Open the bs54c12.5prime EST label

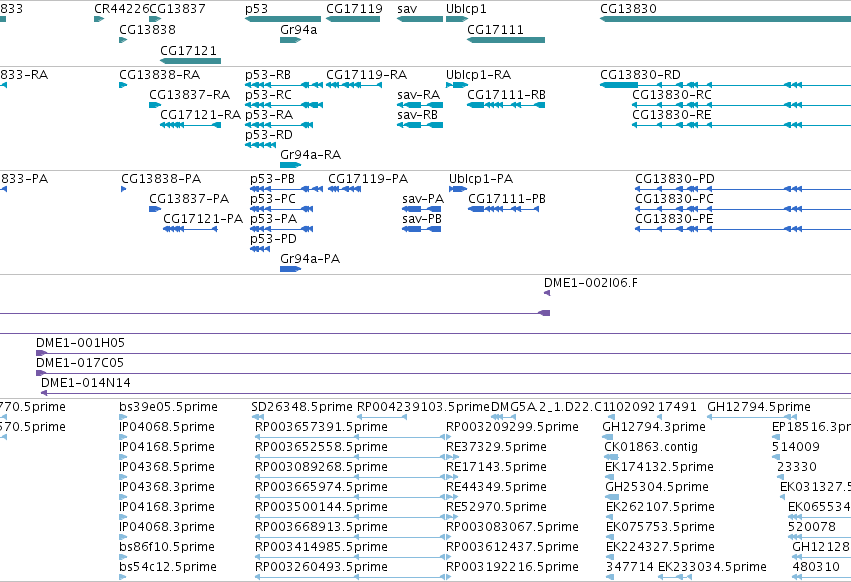[x=168, y=567]
